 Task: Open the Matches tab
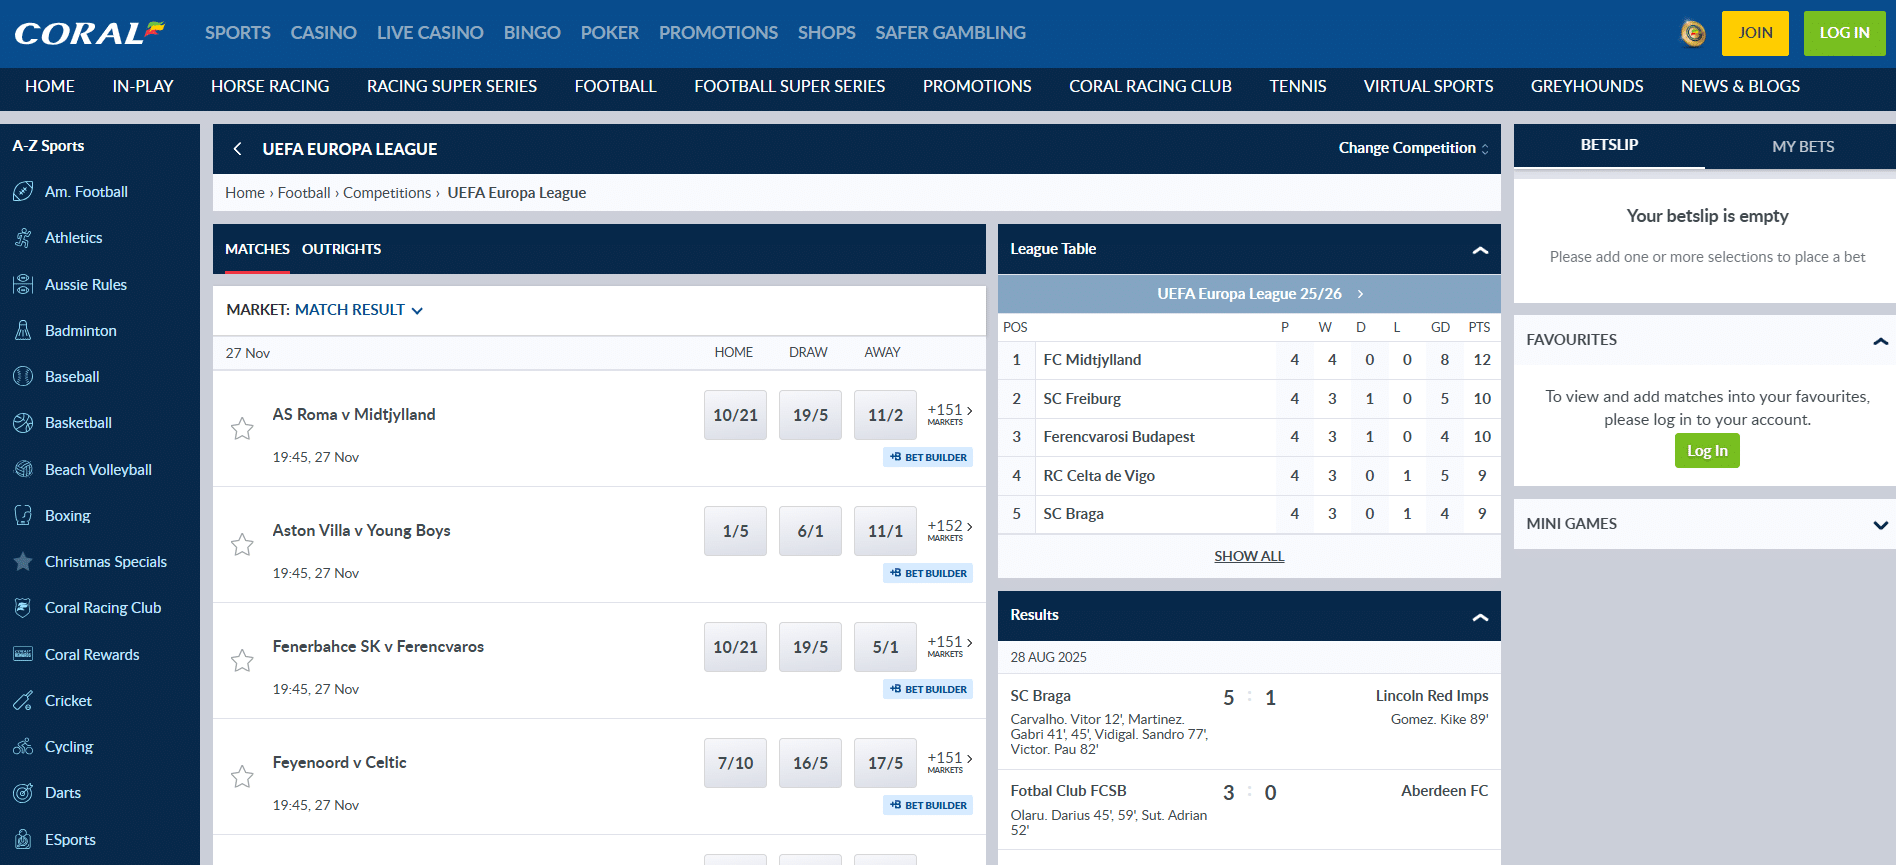[257, 249]
